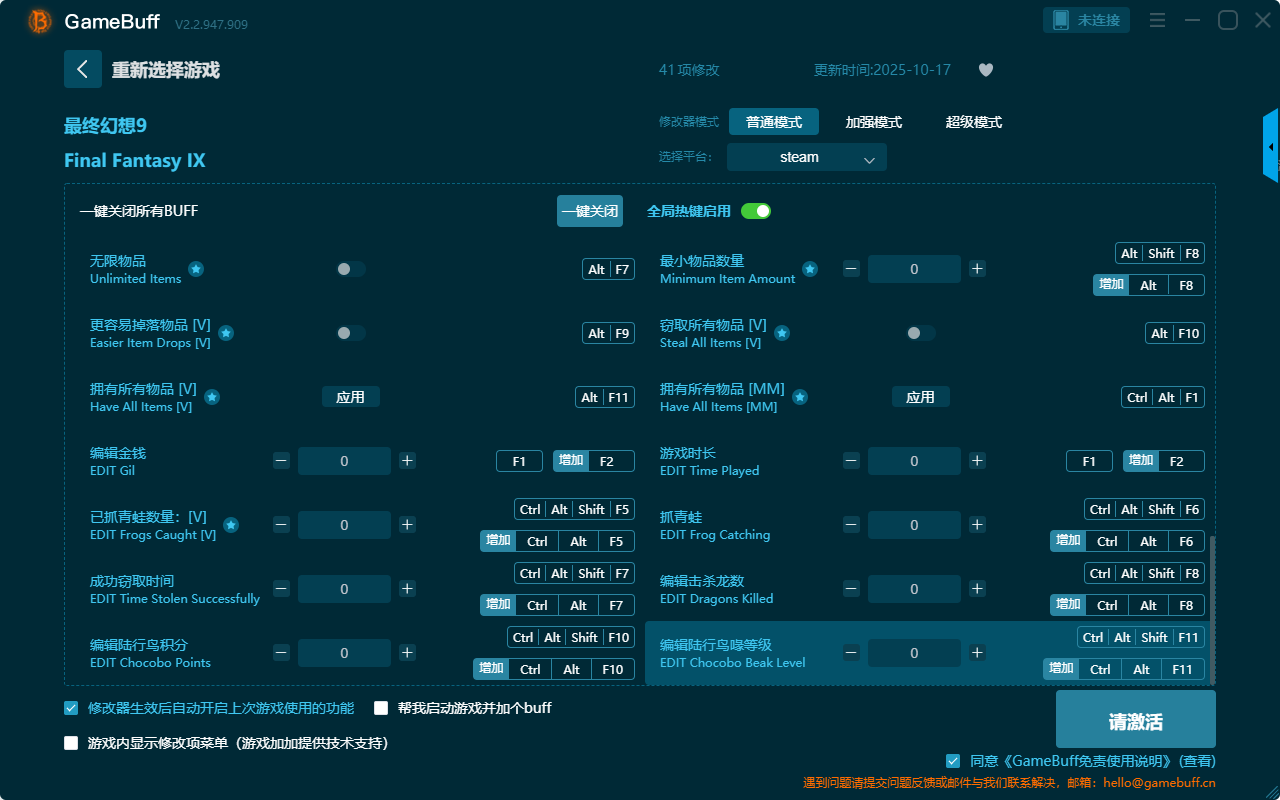1280x800 pixels.
Task: Click the back arrow to reselect game
Action: coord(83,69)
